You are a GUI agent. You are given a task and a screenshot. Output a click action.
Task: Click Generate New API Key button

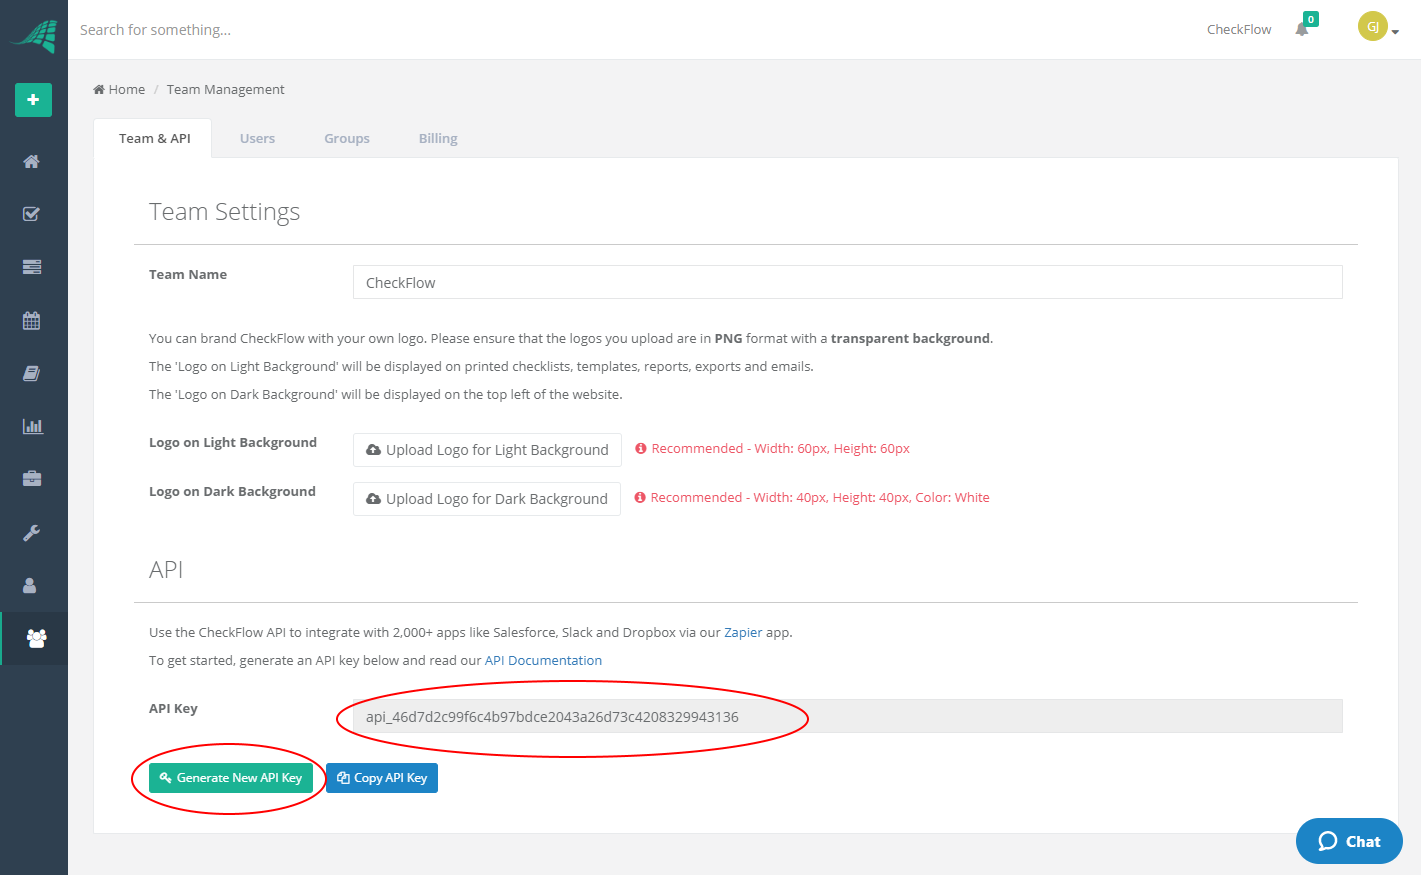(231, 778)
